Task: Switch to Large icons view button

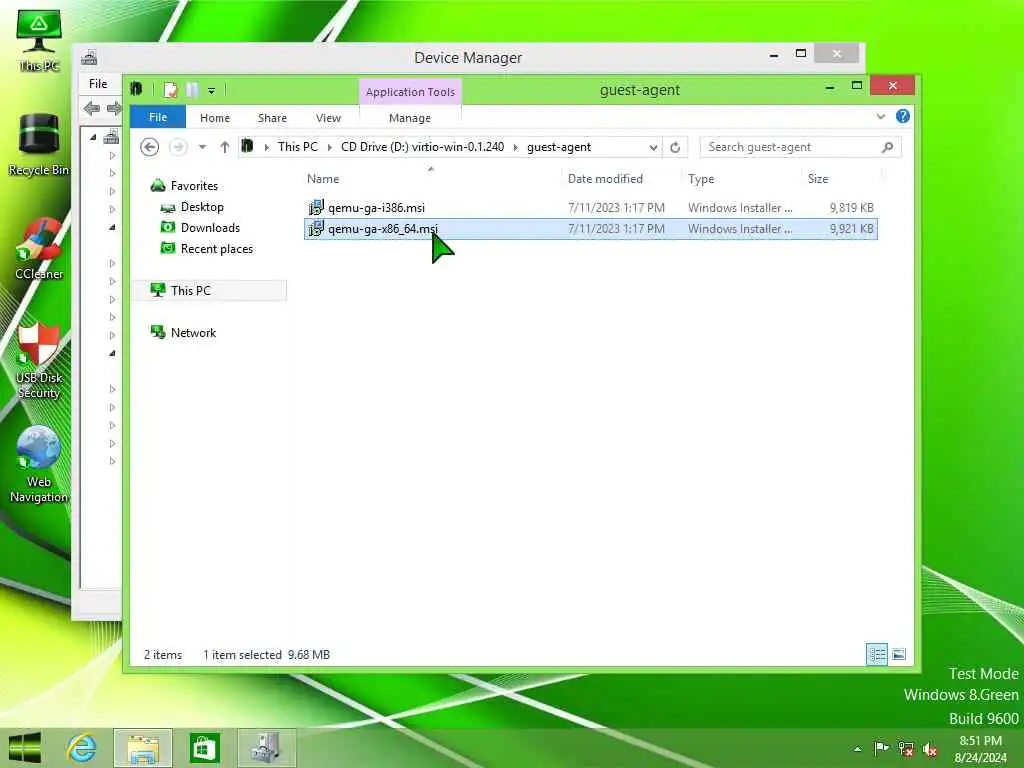Action: pos(899,654)
